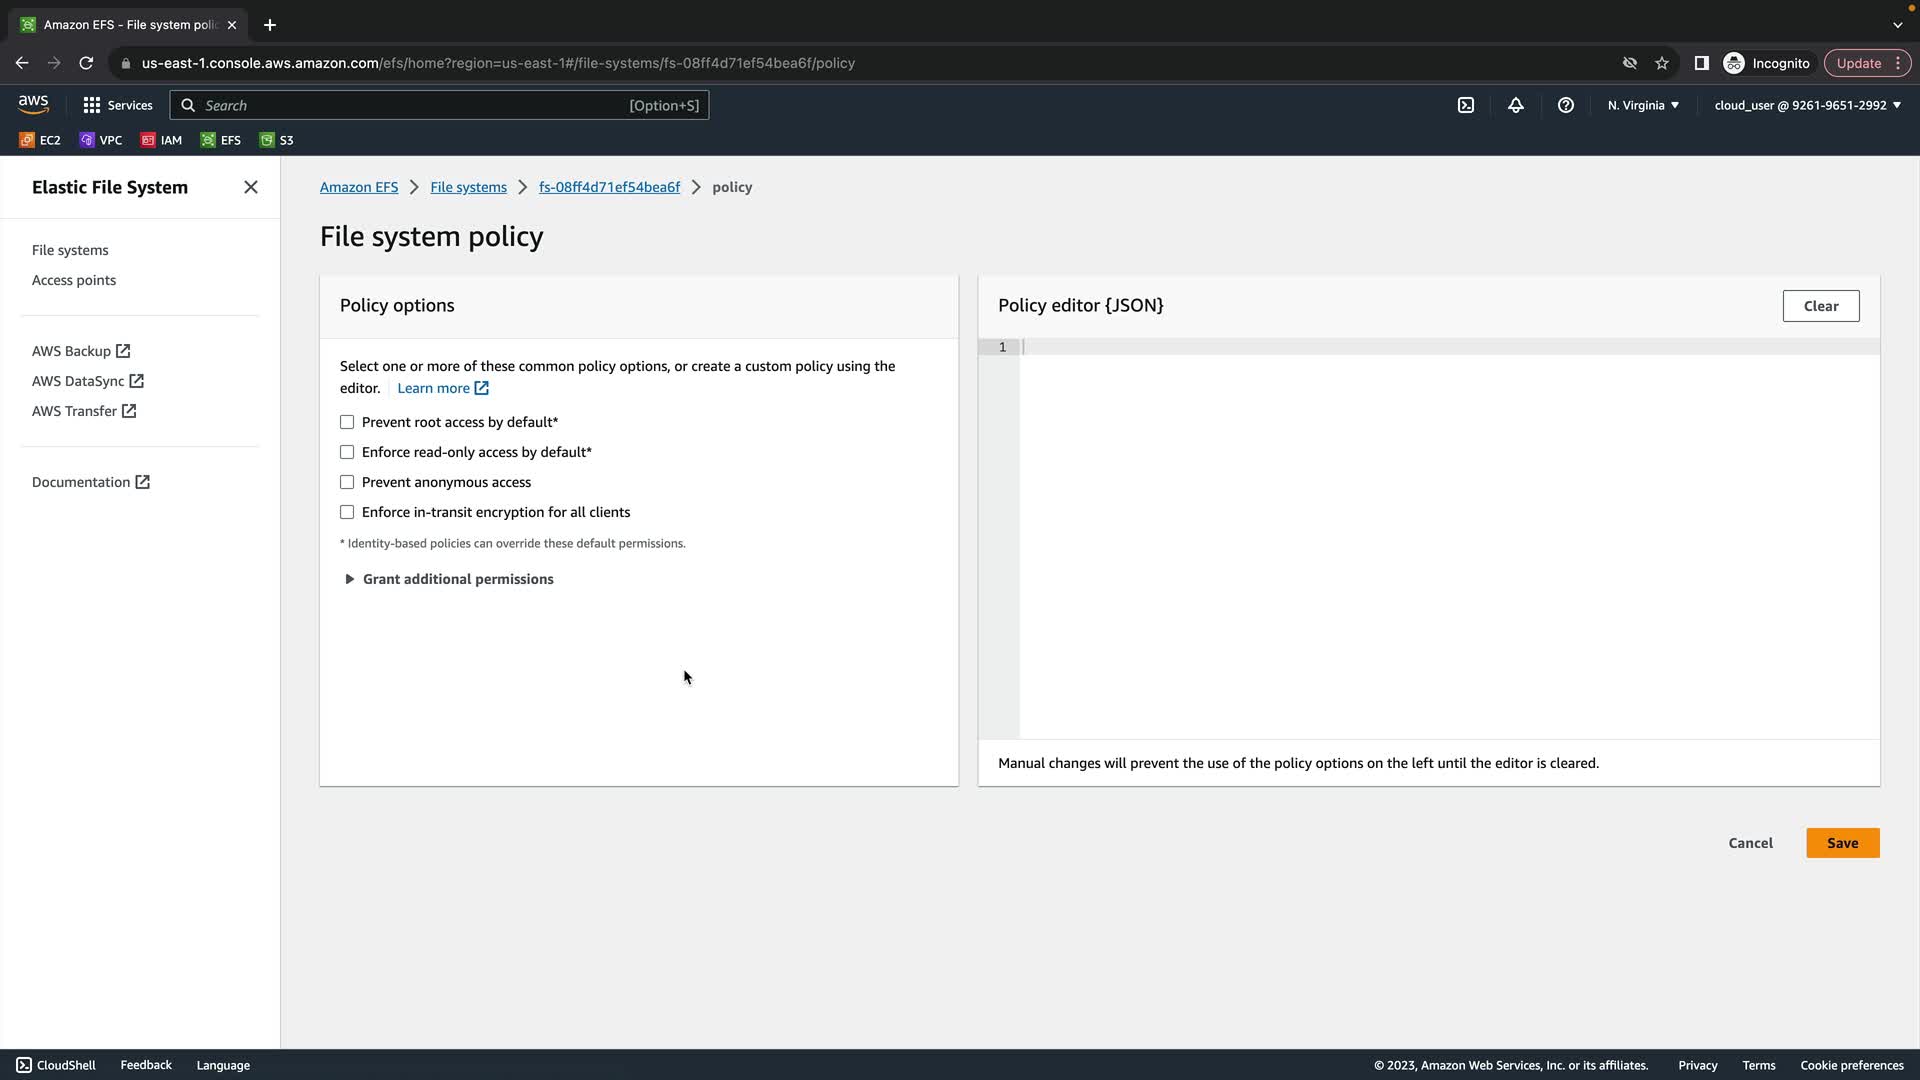
Task: Click the IAM shortcut in favorites bar
Action: [x=162, y=140]
